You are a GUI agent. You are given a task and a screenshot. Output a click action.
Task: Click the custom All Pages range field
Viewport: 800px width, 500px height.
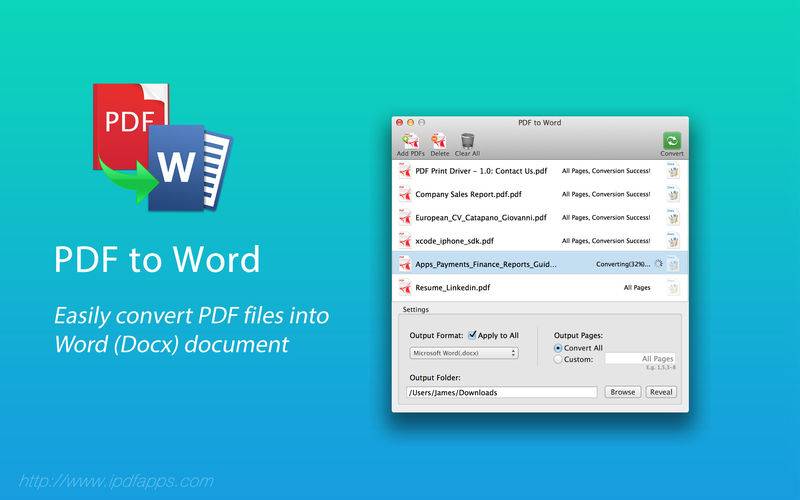640,359
